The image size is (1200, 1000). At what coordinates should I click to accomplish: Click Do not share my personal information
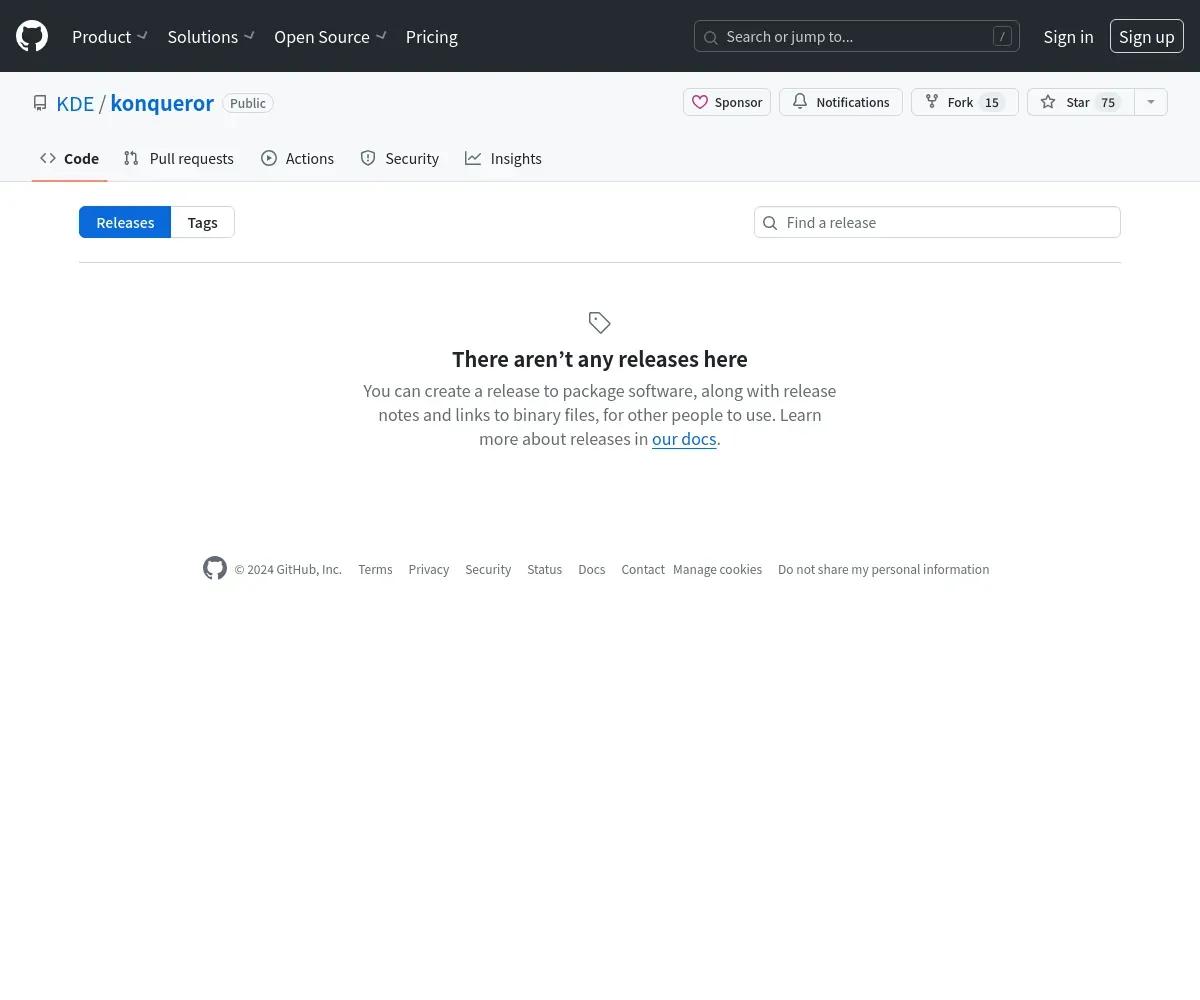point(884,569)
